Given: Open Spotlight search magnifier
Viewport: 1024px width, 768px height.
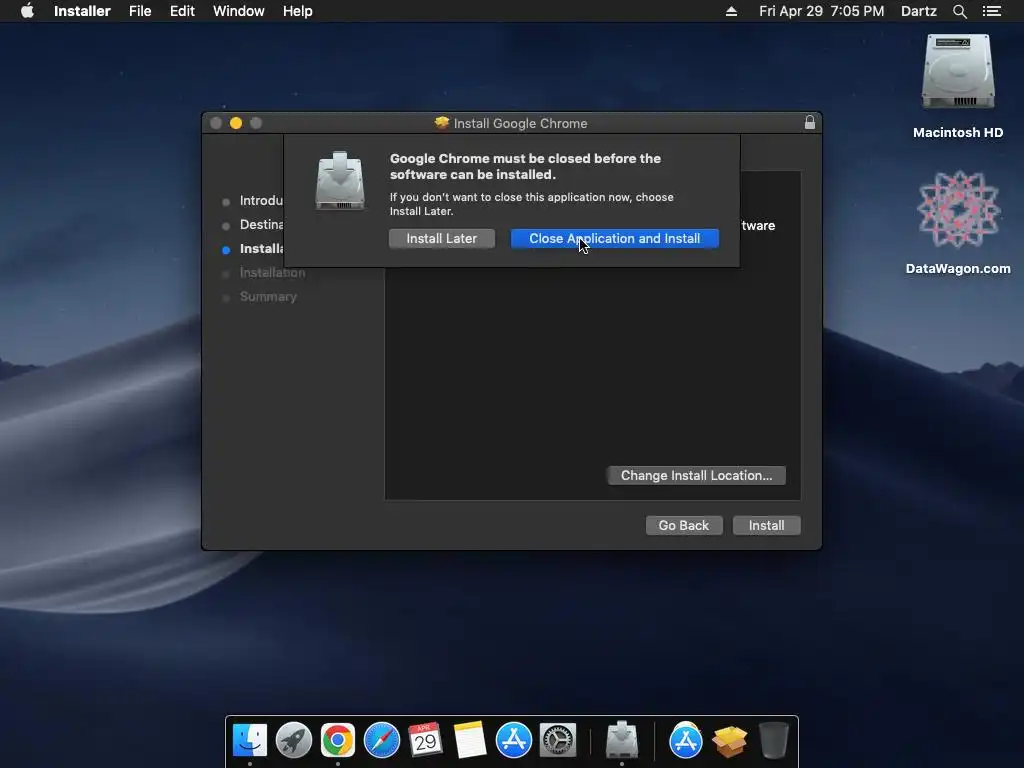Looking at the screenshot, I should 959,11.
